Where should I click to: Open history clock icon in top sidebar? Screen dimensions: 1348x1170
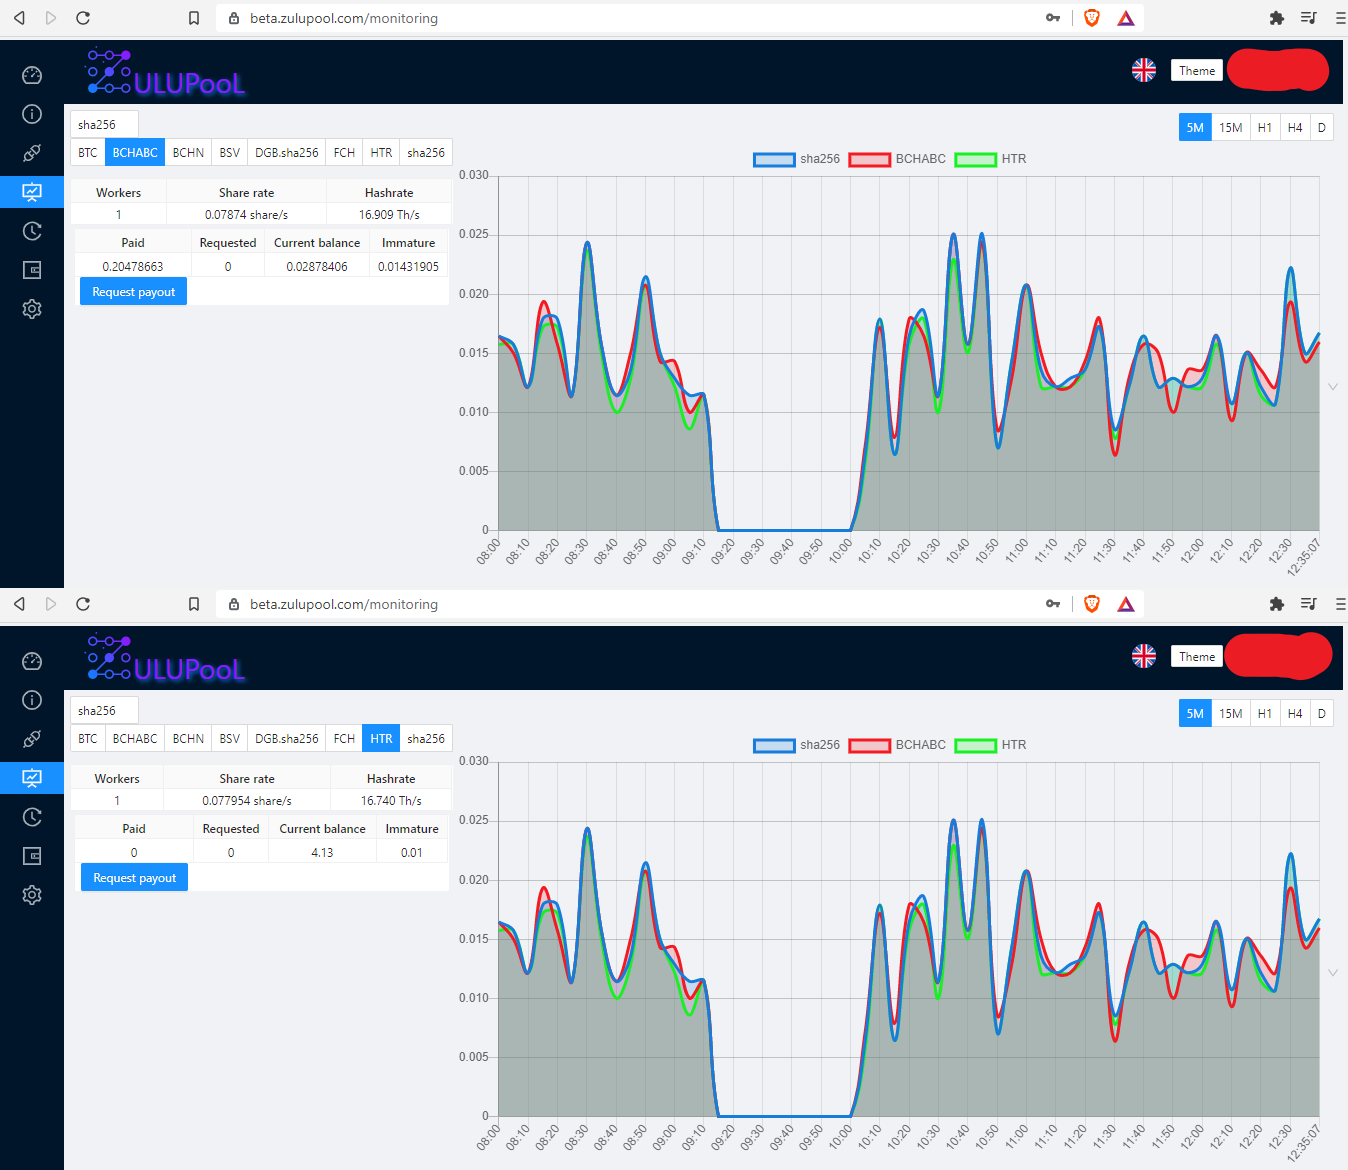click(32, 231)
